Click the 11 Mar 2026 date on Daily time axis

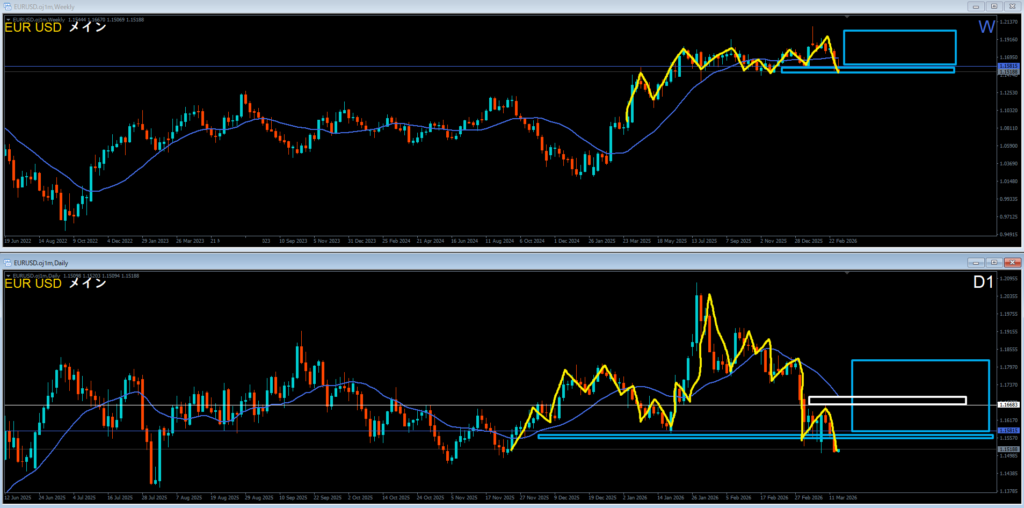[x=842, y=498]
